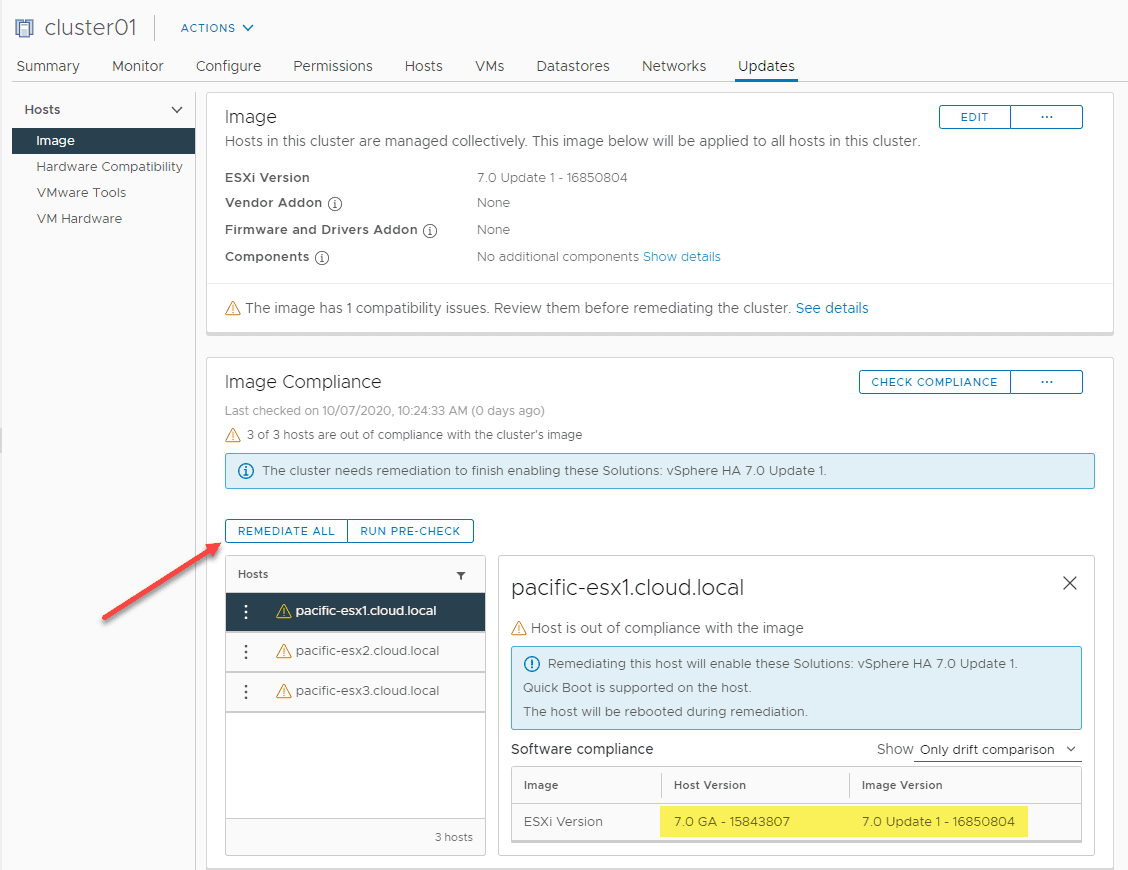
Task: Open the pacific-esx1 host three-dot menu
Action: [x=246, y=612]
